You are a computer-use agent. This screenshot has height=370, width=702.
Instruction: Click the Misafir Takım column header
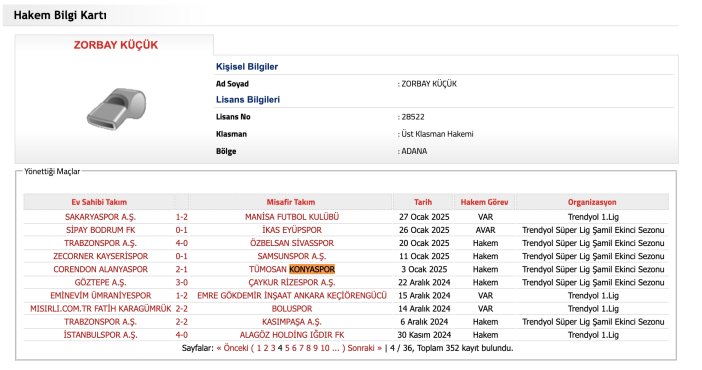point(291,202)
